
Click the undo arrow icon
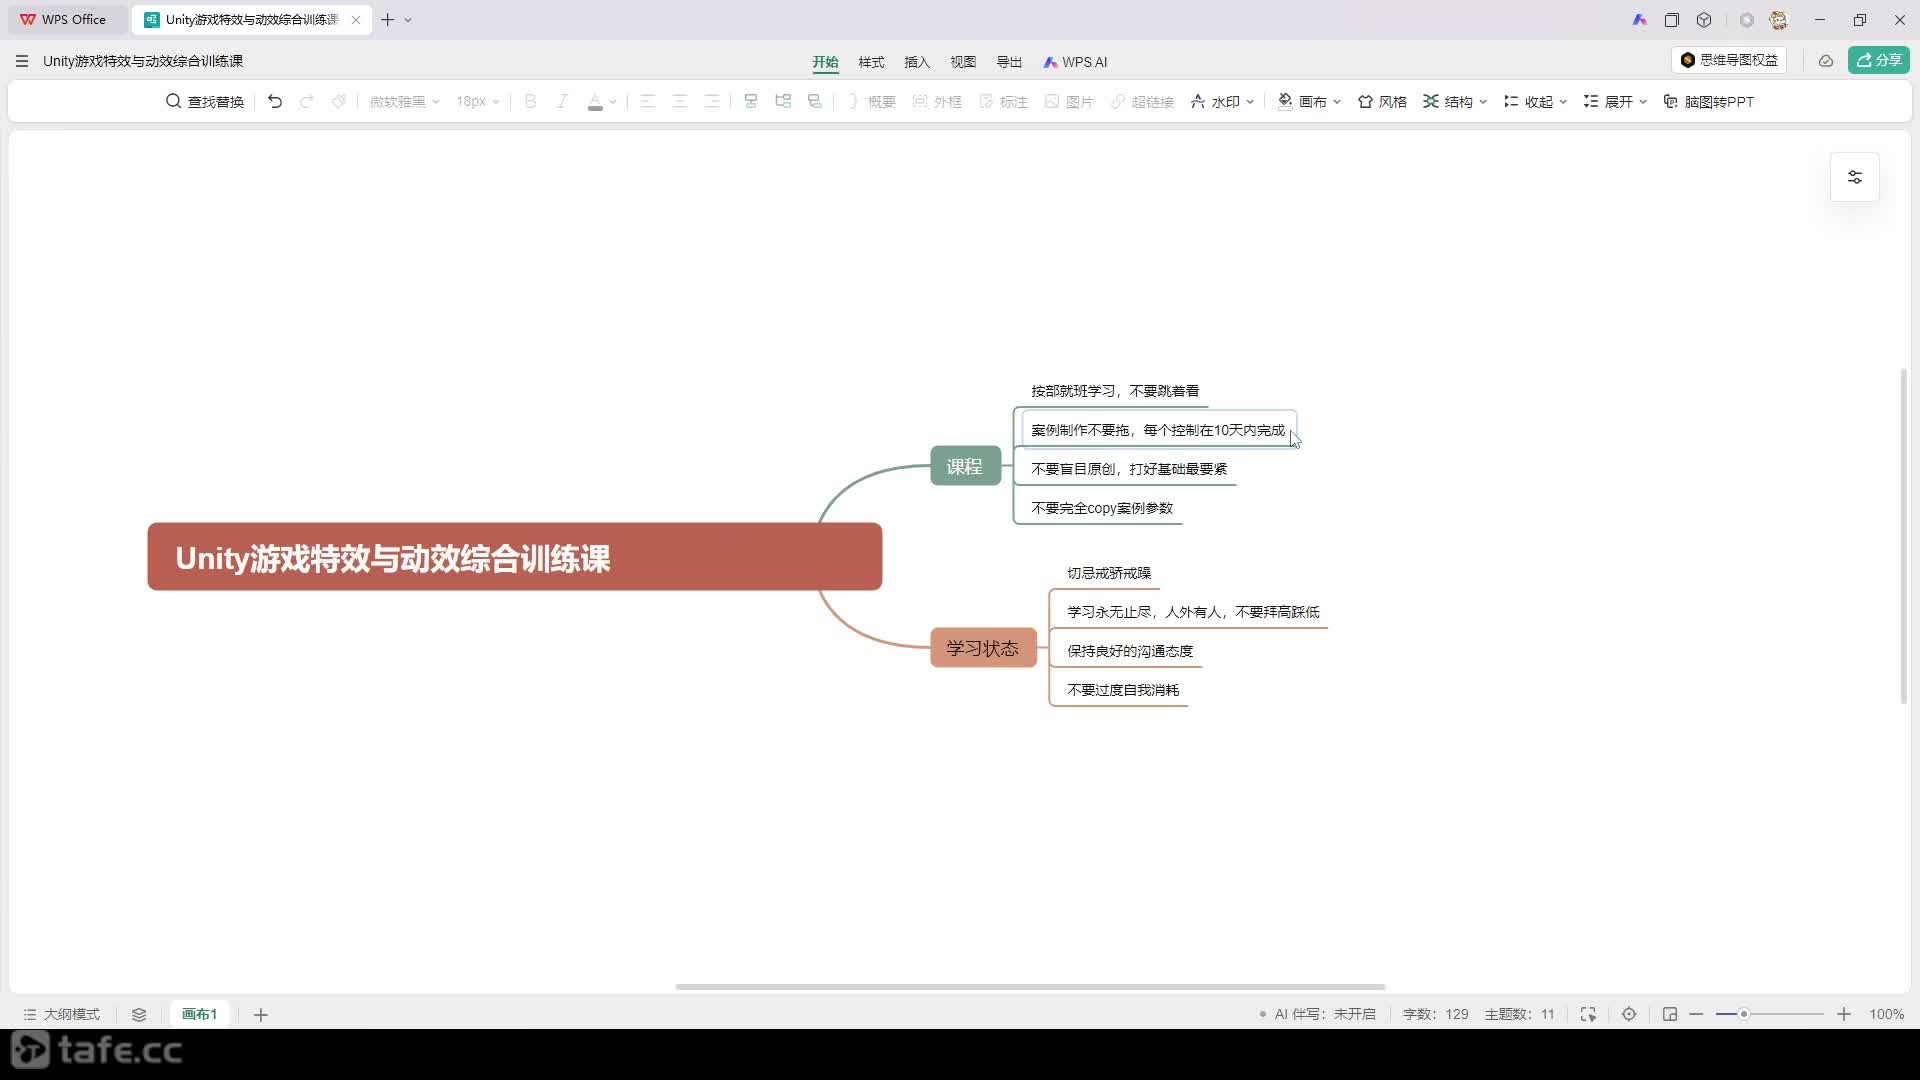click(x=275, y=101)
